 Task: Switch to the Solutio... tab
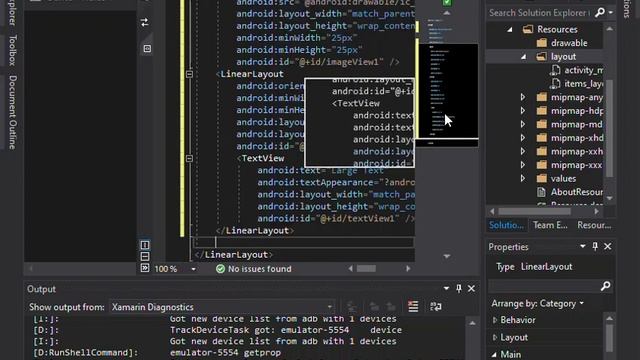click(x=506, y=225)
